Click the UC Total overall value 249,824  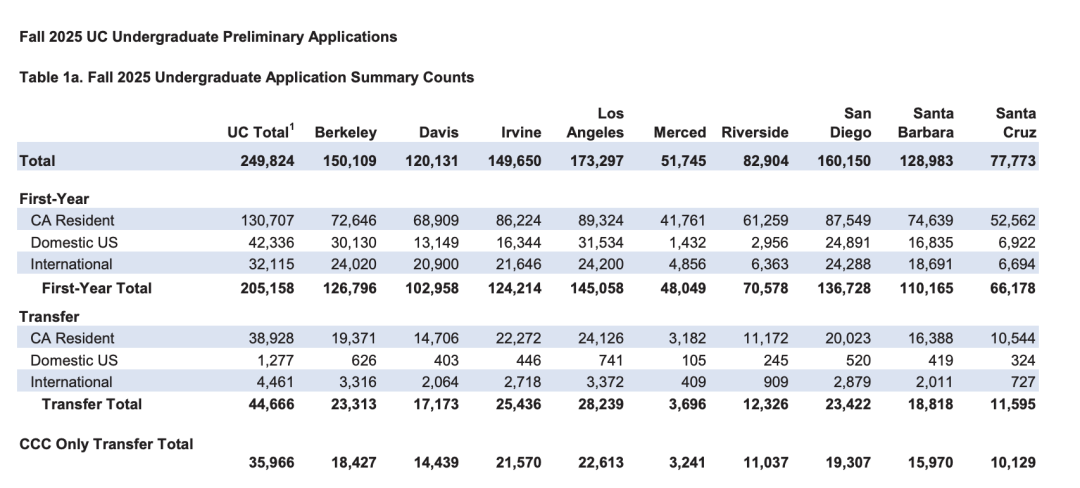(263, 160)
